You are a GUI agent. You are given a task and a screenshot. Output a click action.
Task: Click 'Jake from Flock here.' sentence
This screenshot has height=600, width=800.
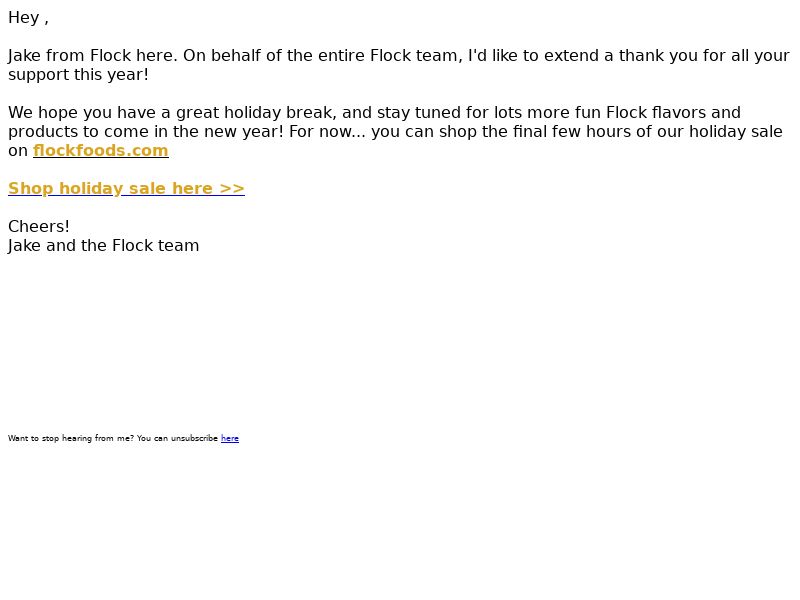click(x=93, y=55)
